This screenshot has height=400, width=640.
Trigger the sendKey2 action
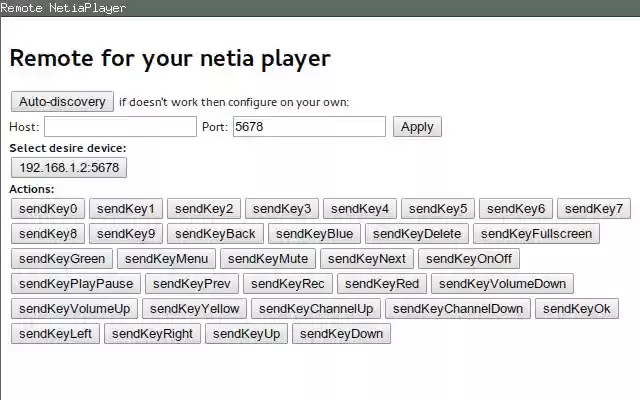click(x=204, y=209)
